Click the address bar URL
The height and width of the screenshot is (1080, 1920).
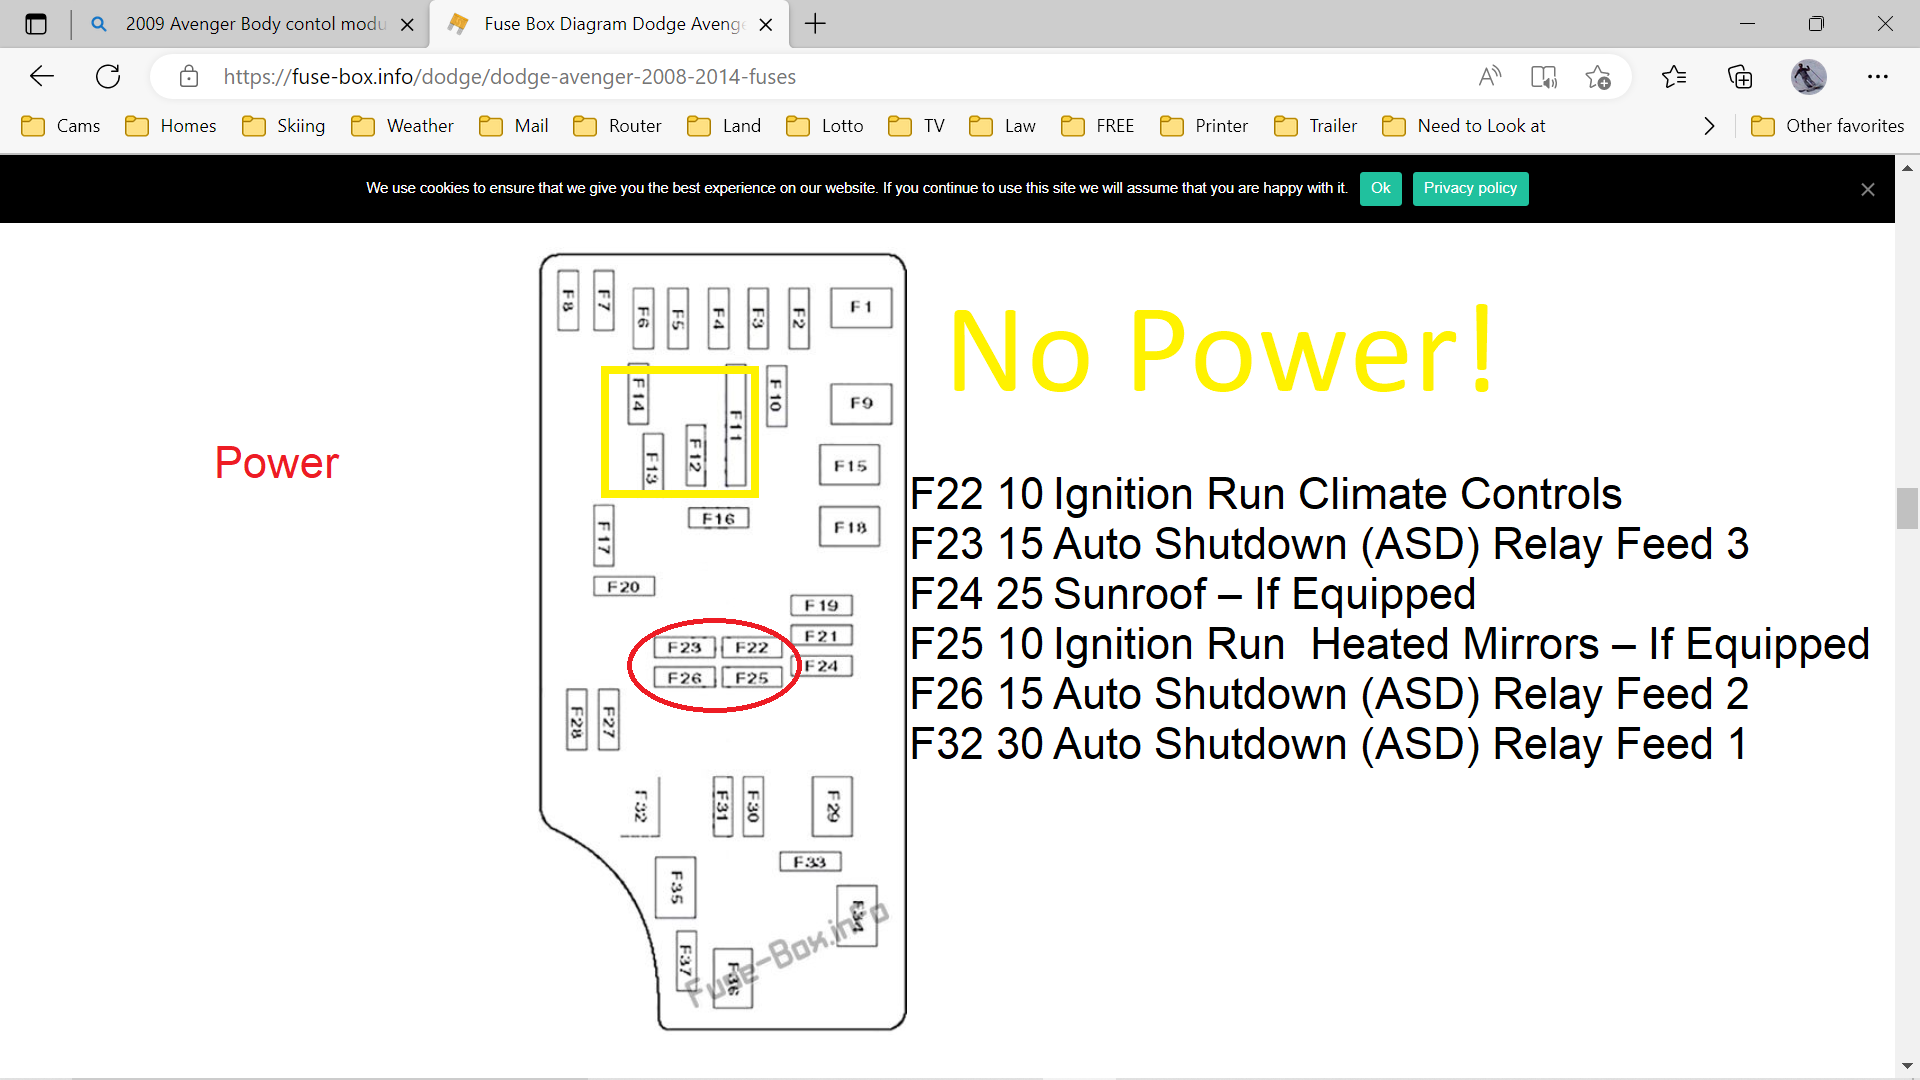(x=510, y=76)
